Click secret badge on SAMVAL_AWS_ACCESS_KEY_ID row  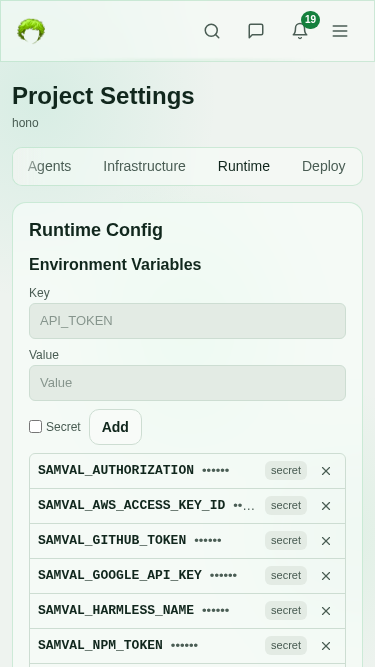(x=286, y=505)
